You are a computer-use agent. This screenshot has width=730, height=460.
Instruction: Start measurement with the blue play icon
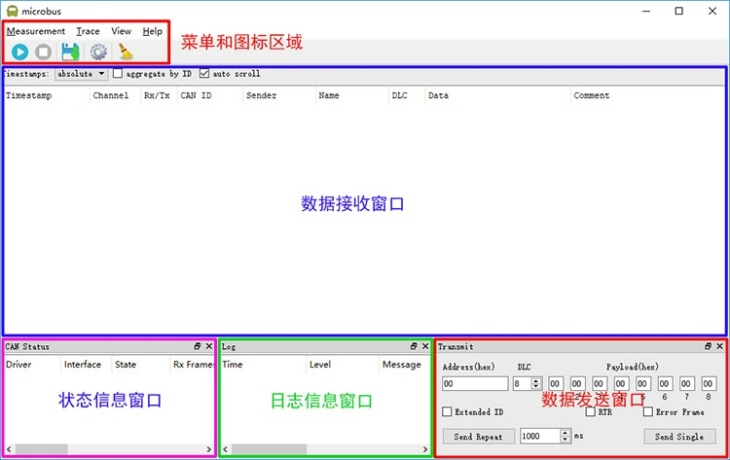pyautogui.click(x=20, y=52)
